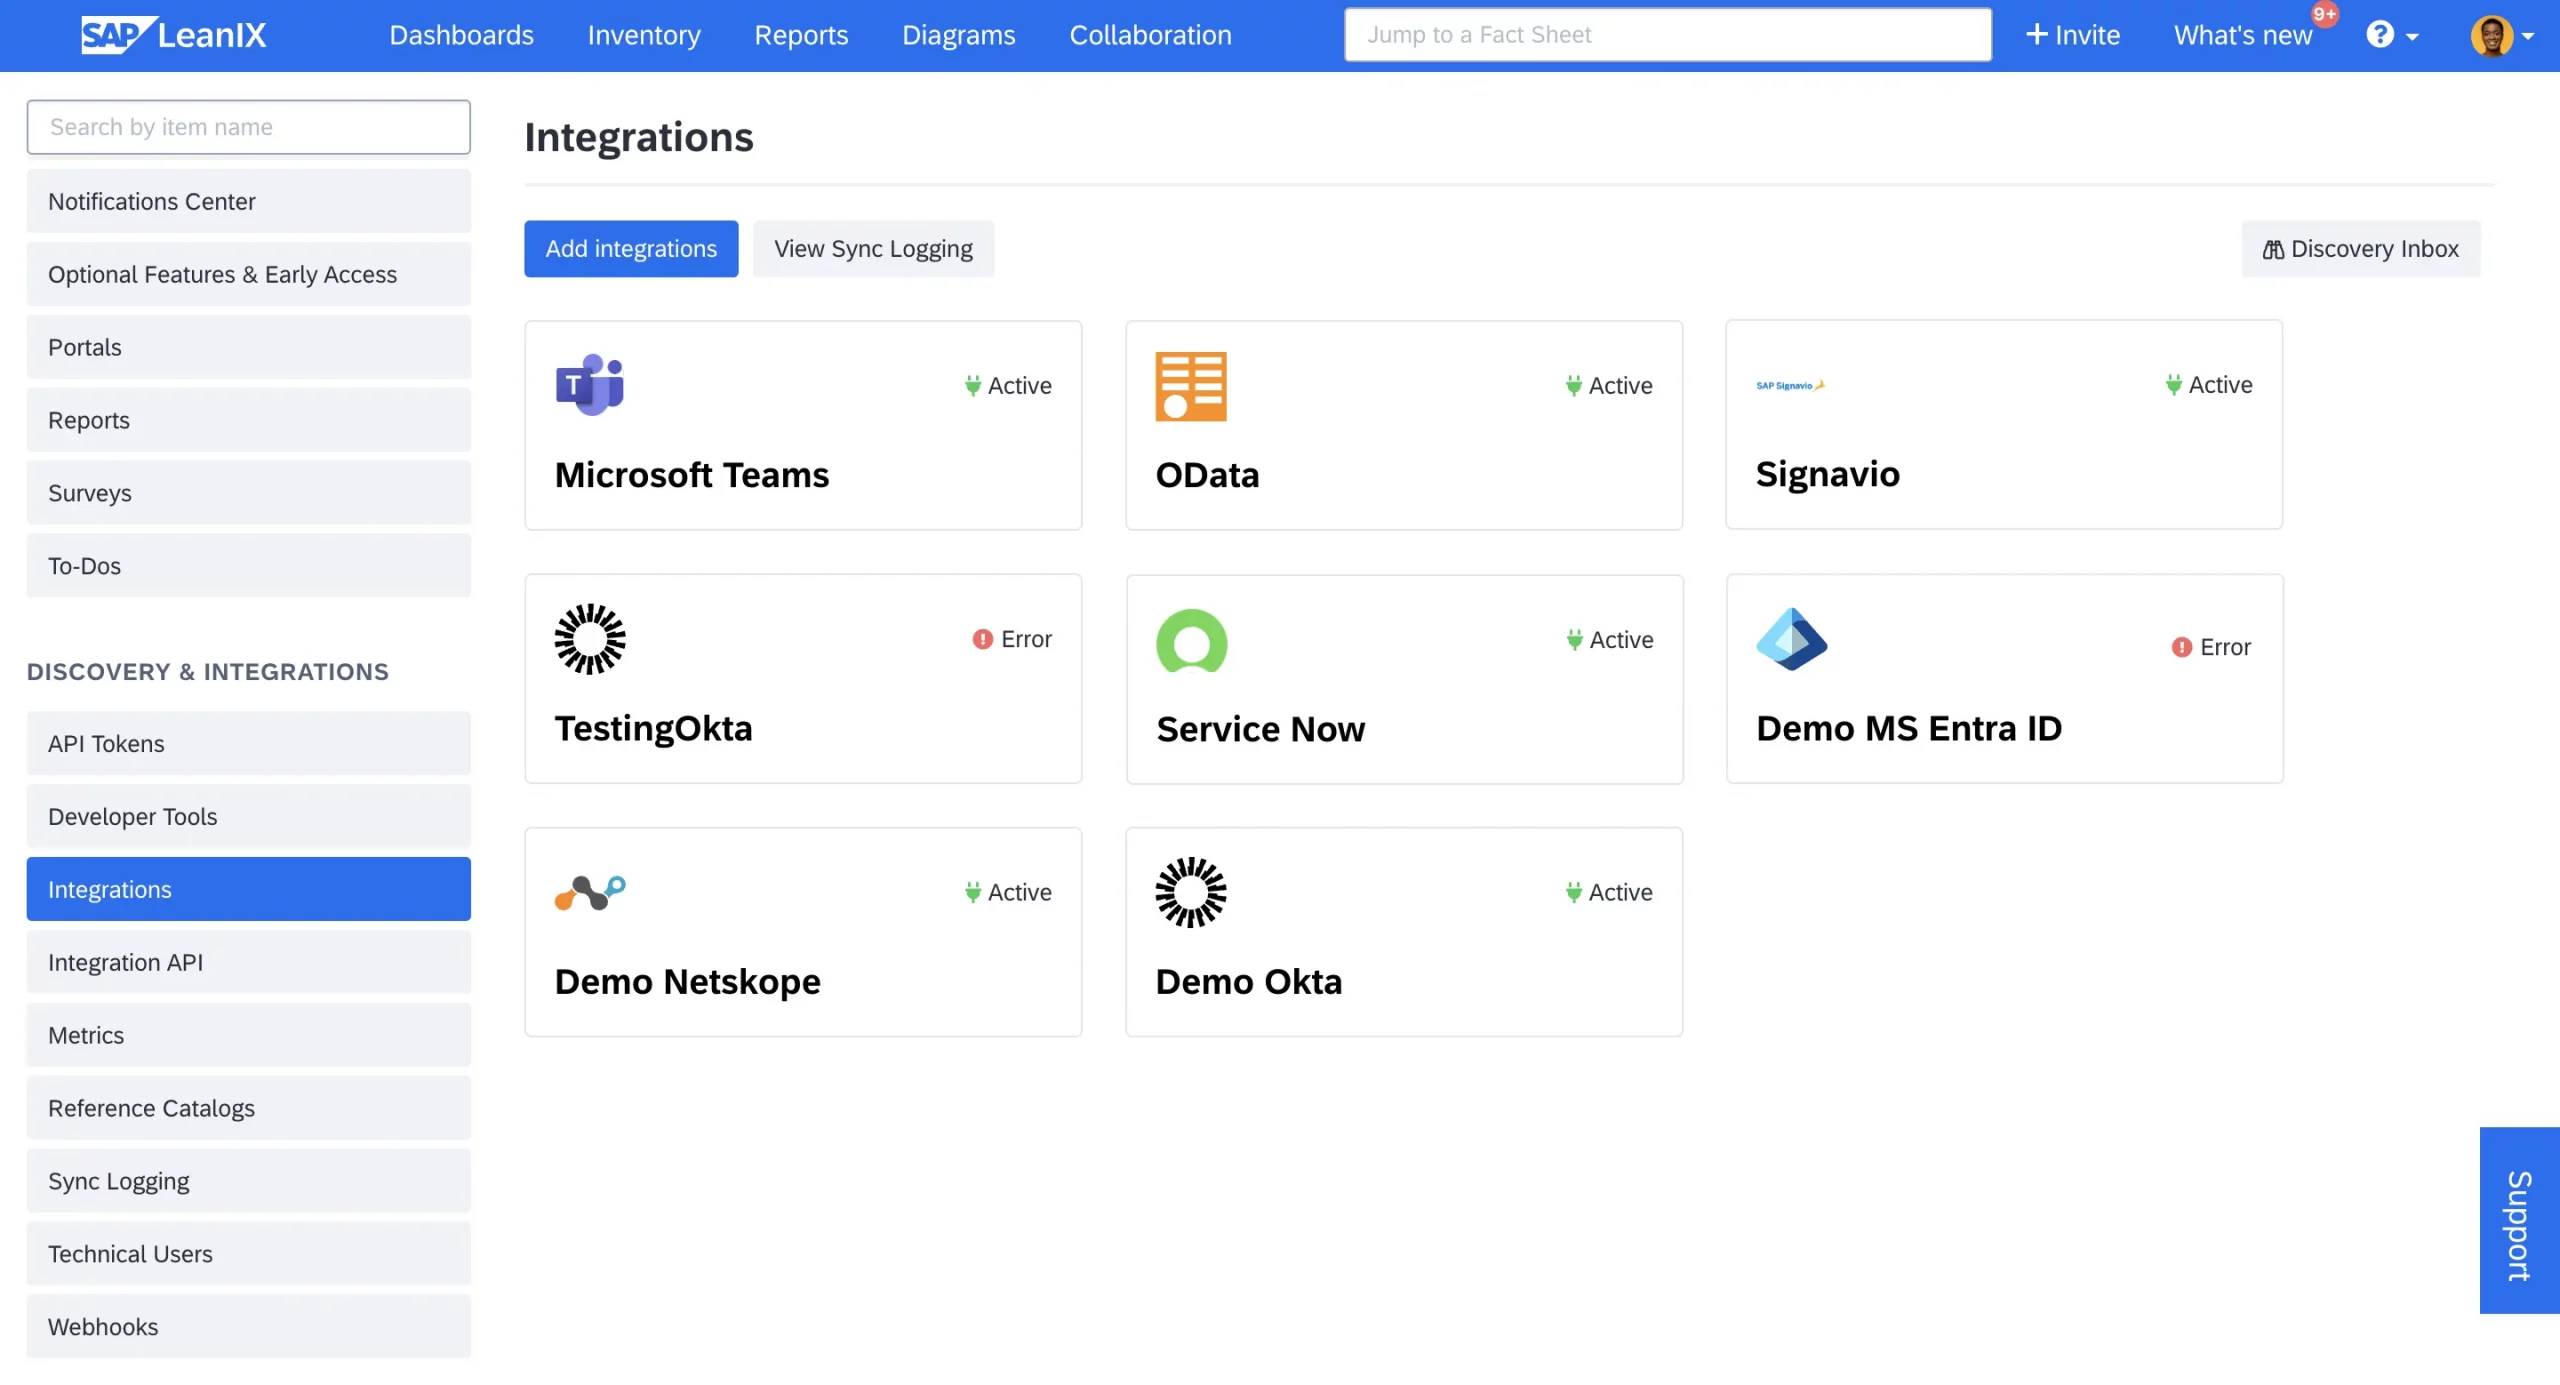Click the Add integrations button

point(631,249)
